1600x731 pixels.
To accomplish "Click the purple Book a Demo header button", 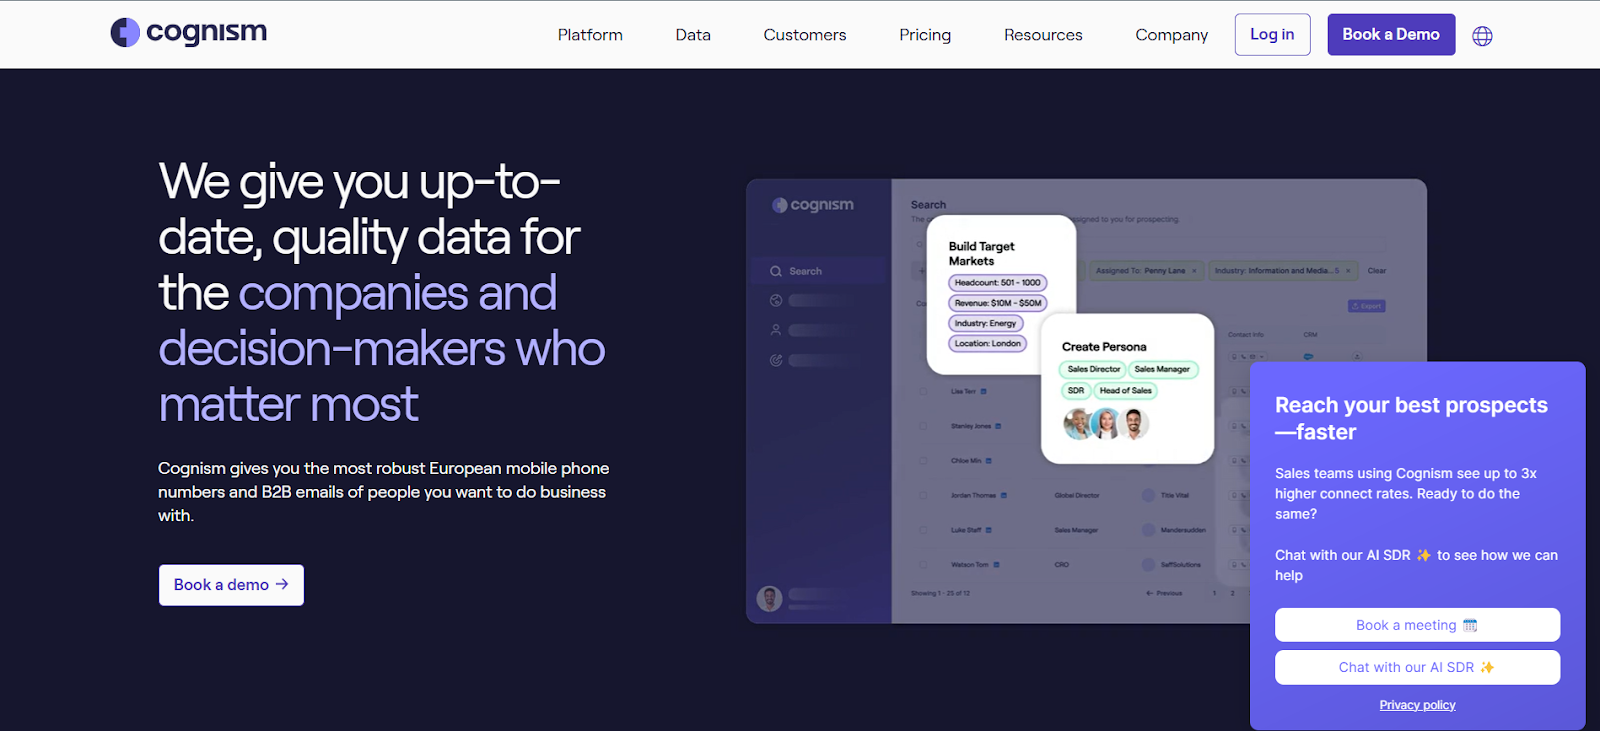I will pos(1391,34).
